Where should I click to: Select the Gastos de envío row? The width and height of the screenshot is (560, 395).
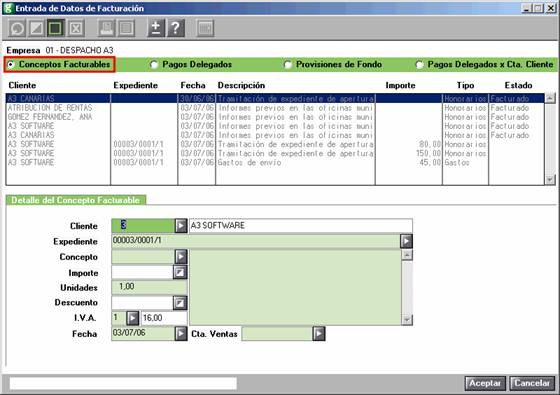[275, 162]
